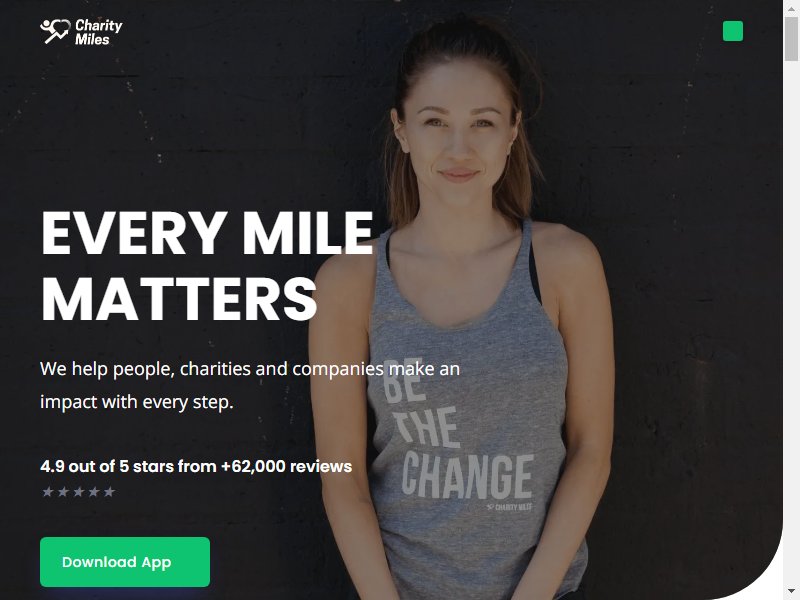Click the "impact with every step." text line
800x600 pixels.
137,402
